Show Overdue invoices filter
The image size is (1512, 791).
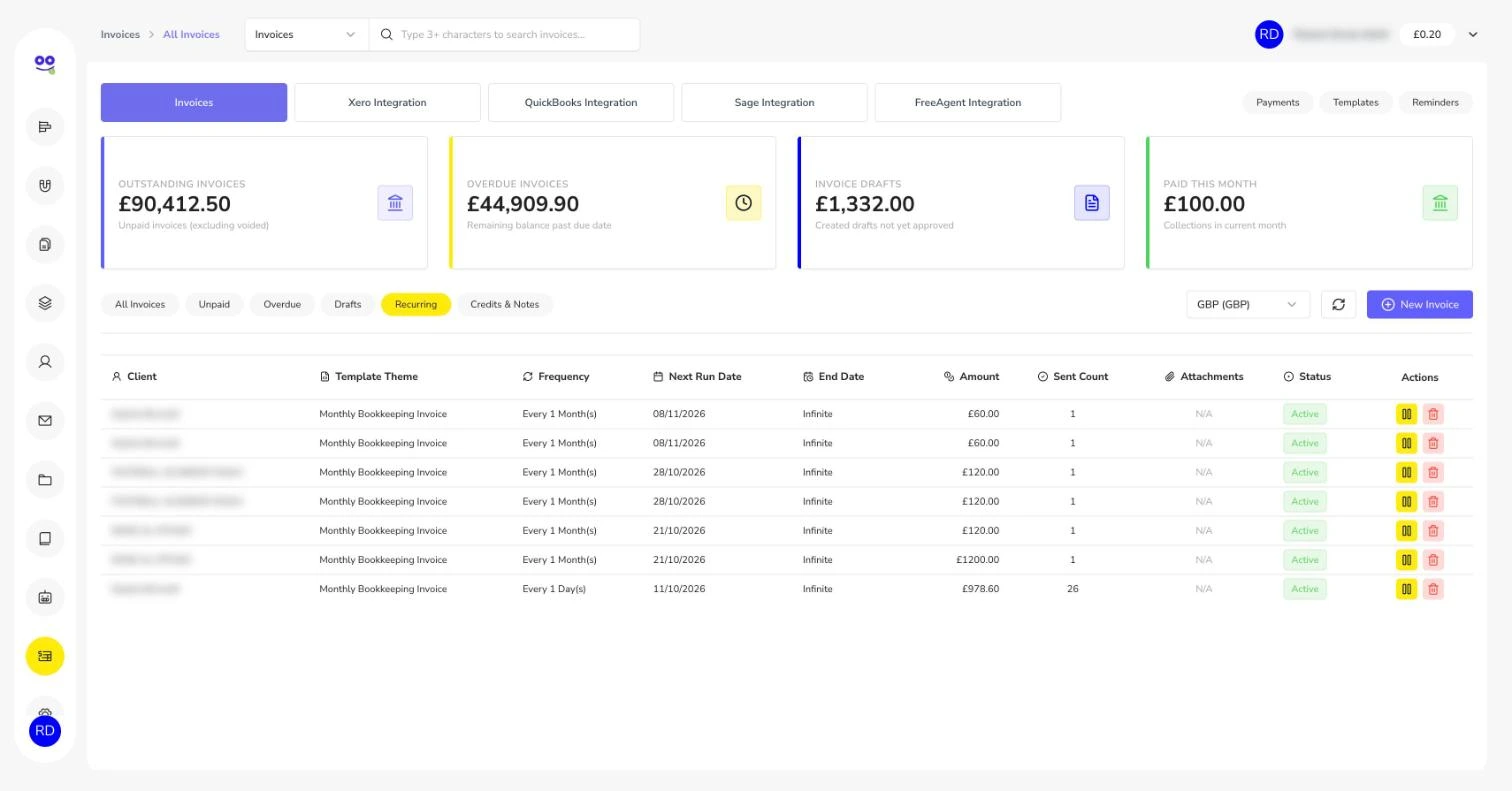(x=282, y=305)
